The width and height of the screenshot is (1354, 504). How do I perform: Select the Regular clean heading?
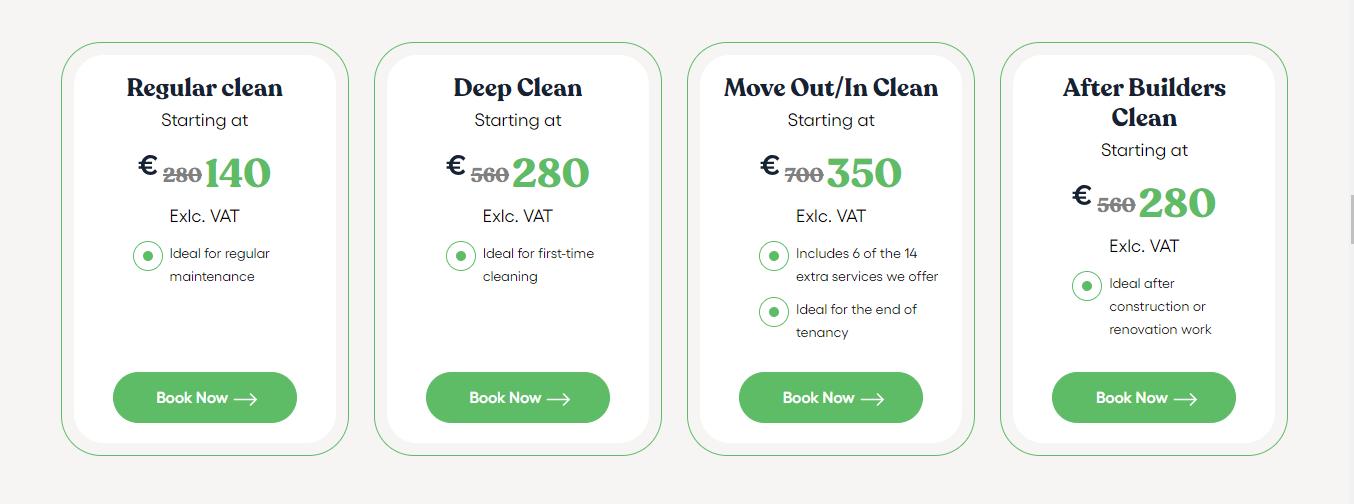point(205,88)
